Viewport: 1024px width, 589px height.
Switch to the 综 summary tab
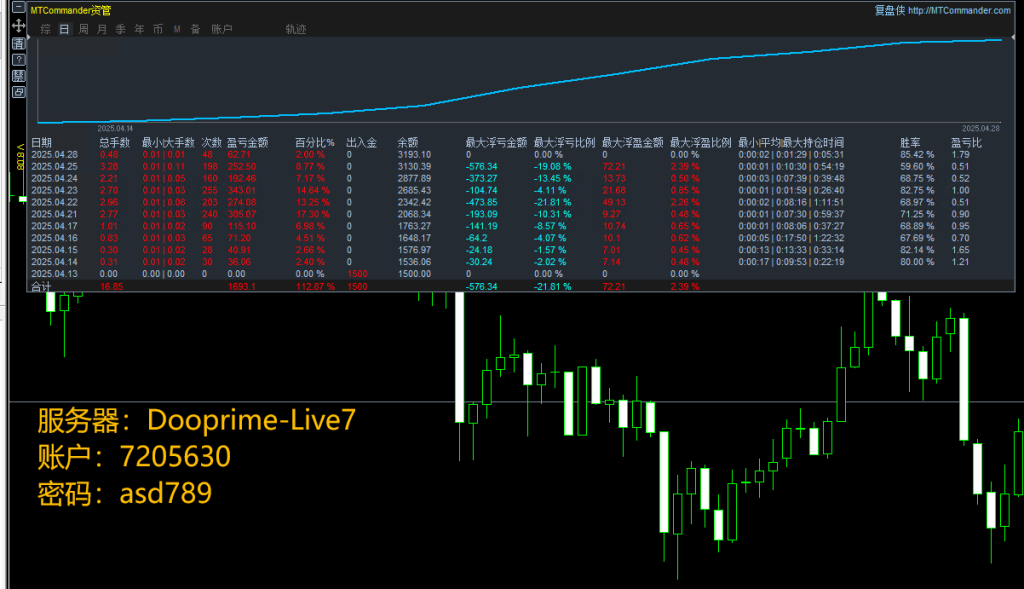[45, 29]
